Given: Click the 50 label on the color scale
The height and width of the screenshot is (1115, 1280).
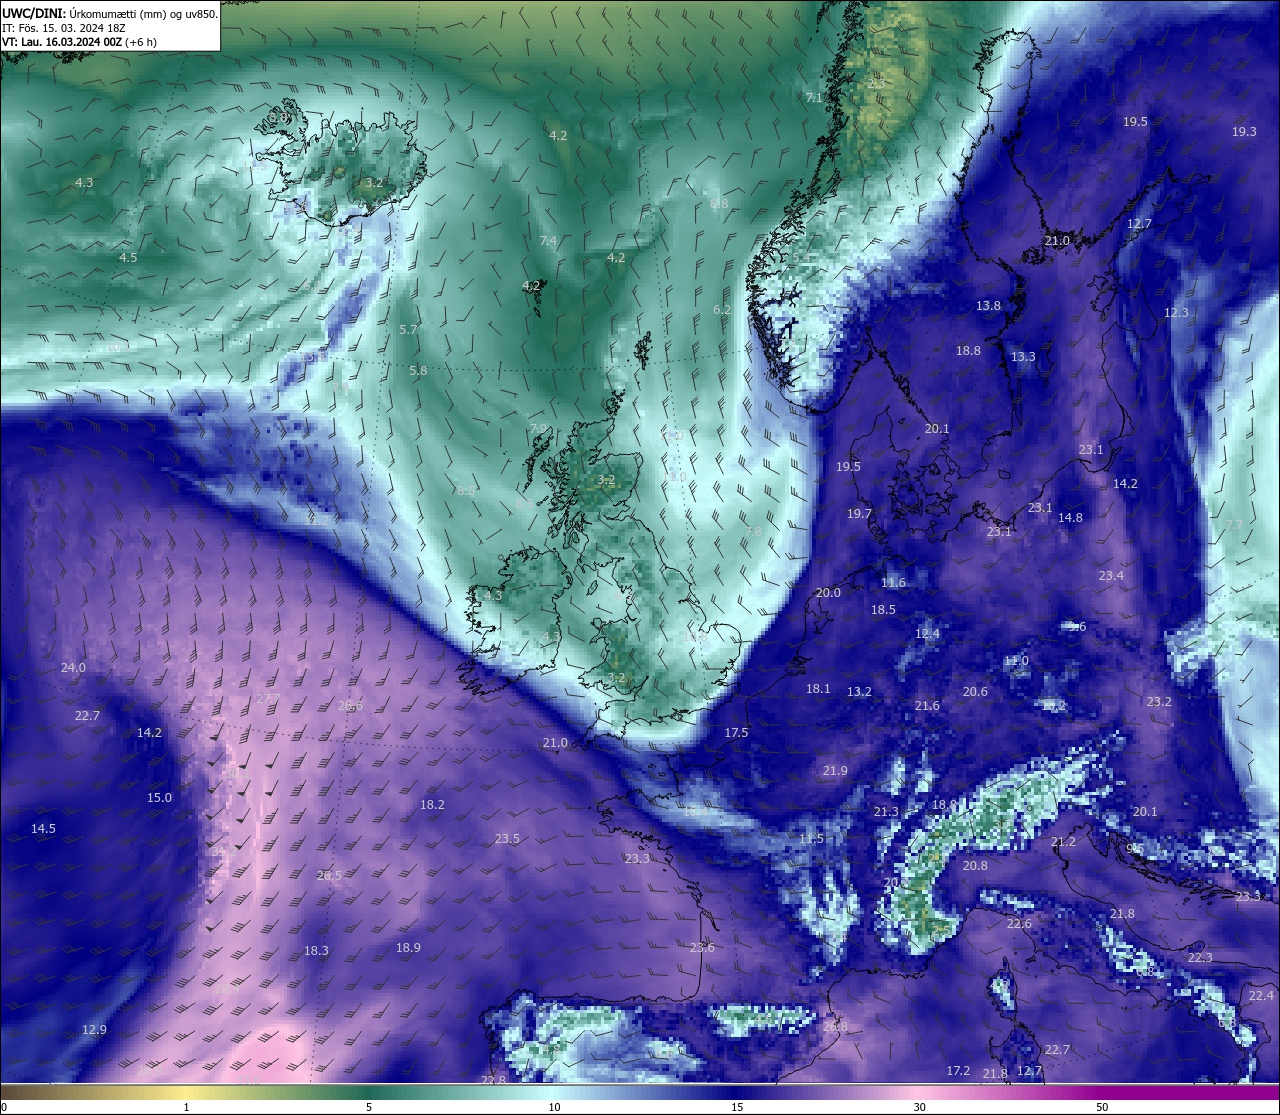Looking at the screenshot, I should (x=1102, y=1107).
